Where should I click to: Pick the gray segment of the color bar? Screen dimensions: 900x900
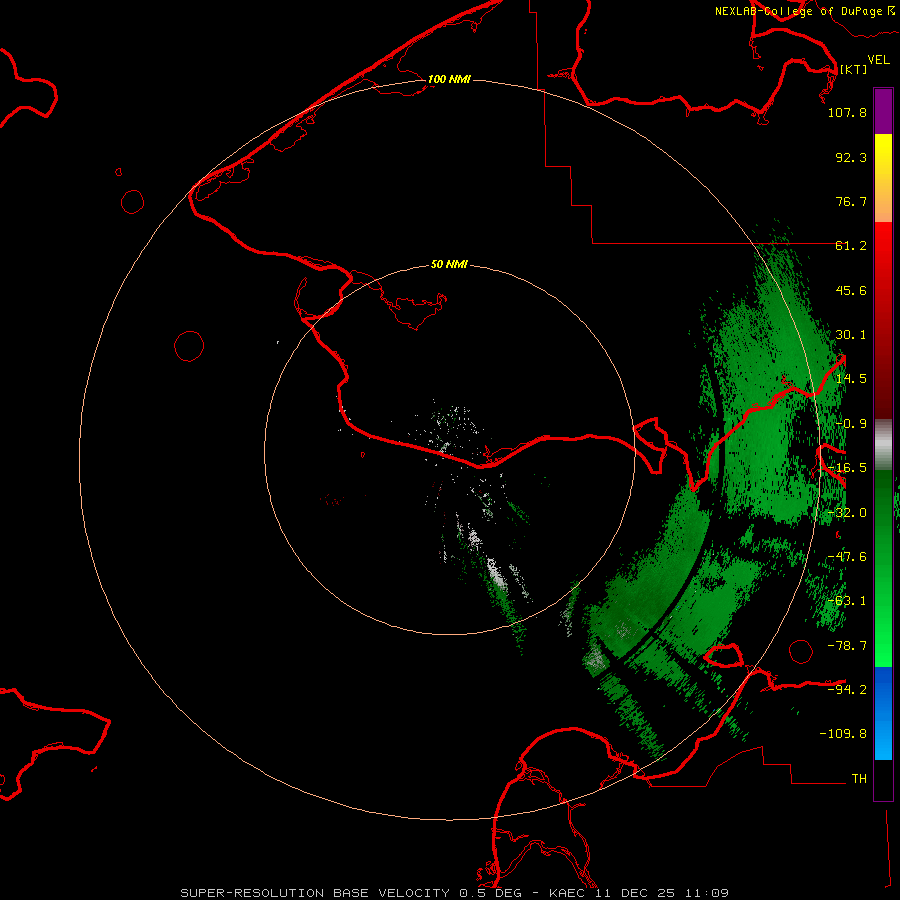883,445
